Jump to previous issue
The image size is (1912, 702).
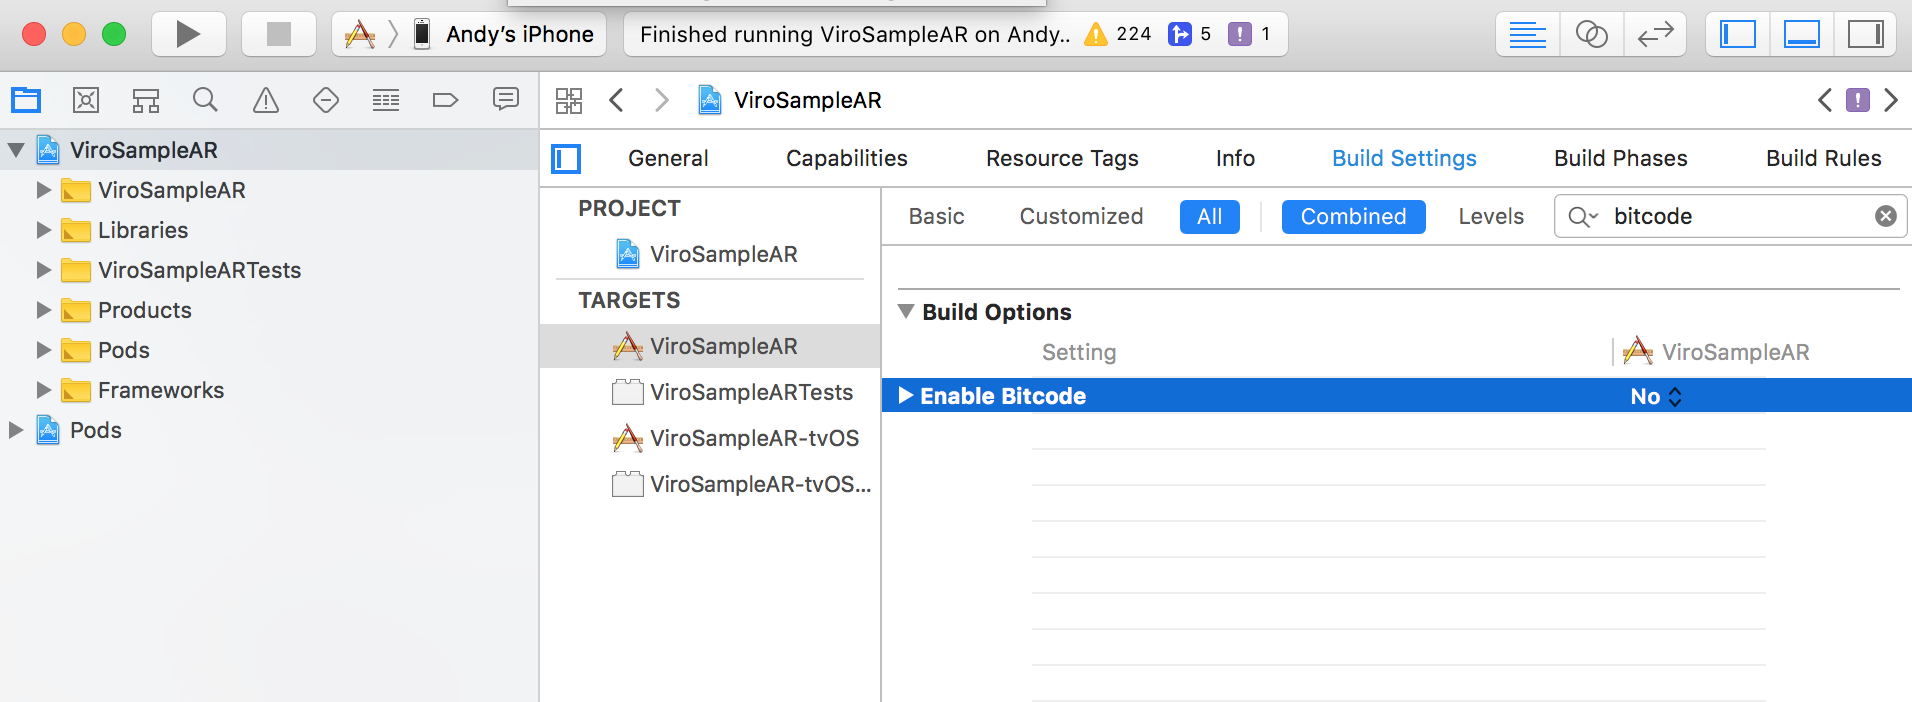[x=1825, y=100]
